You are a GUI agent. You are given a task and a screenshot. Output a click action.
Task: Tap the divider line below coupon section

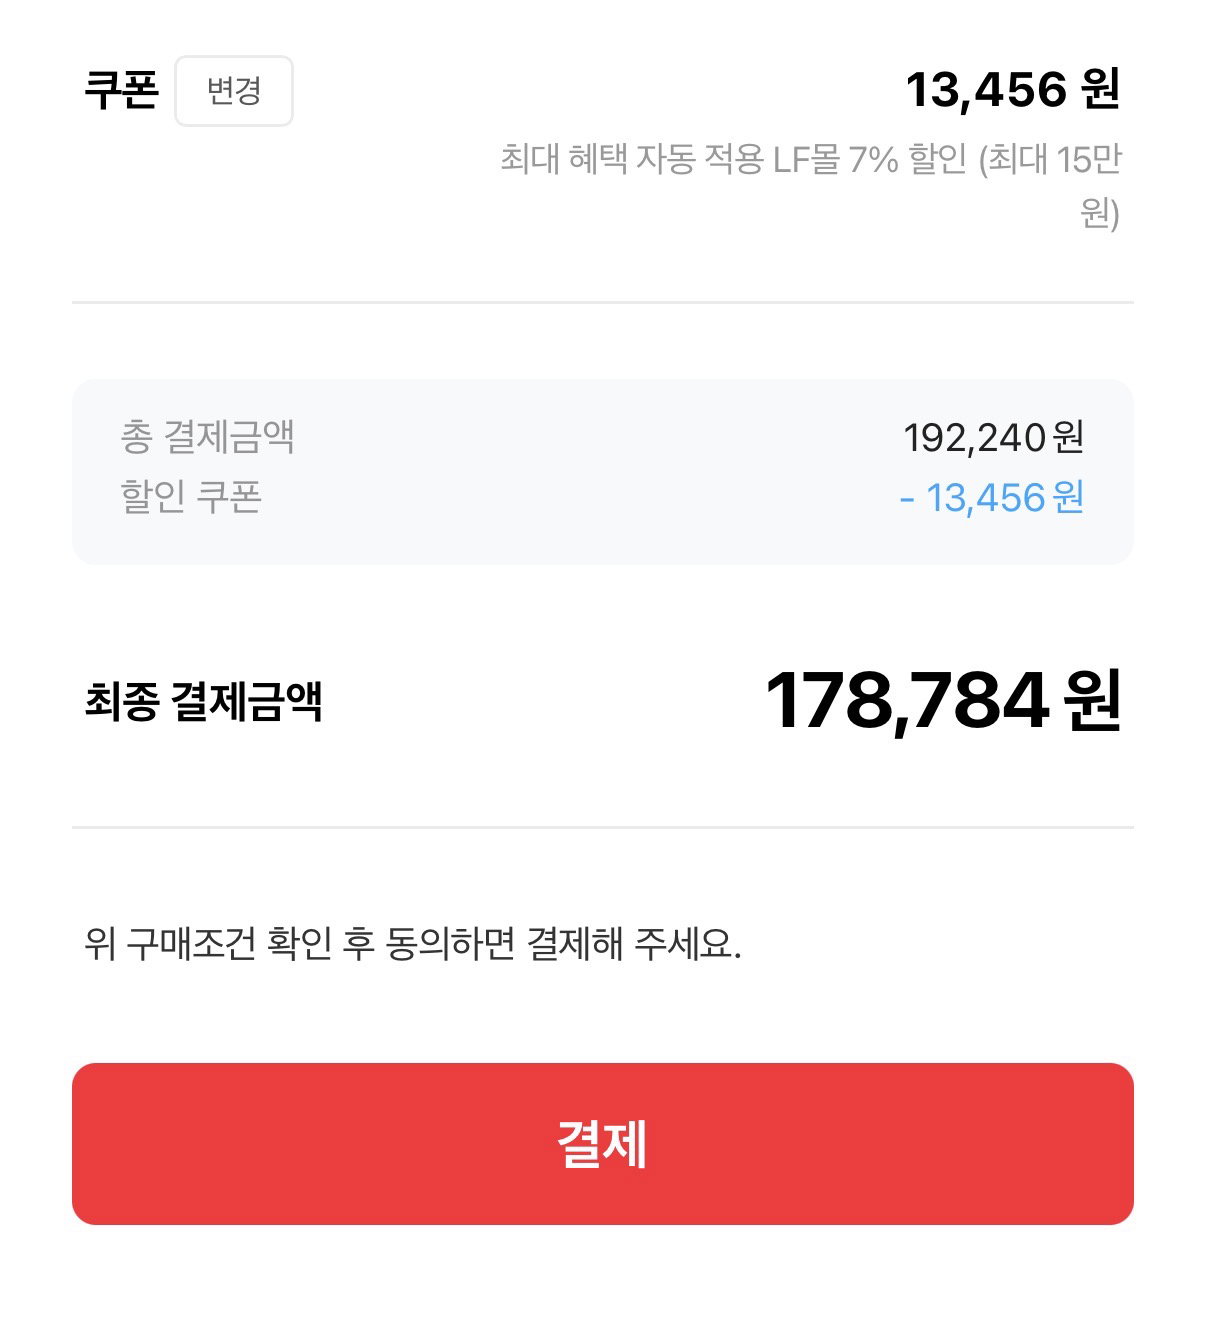tap(602, 302)
